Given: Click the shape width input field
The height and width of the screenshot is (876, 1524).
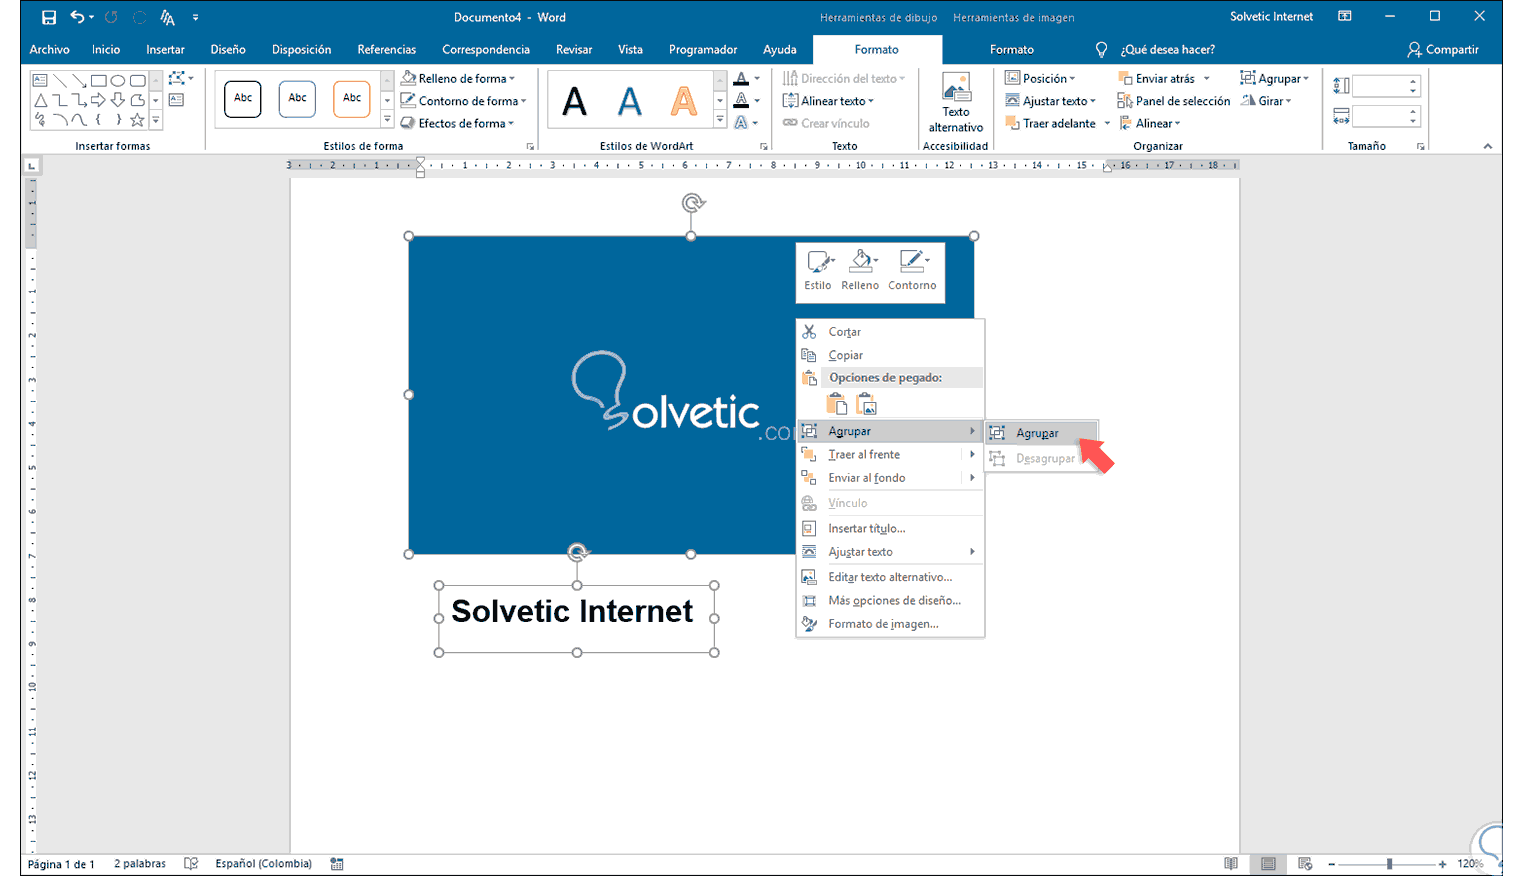Looking at the screenshot, I should pos(1386,116).
